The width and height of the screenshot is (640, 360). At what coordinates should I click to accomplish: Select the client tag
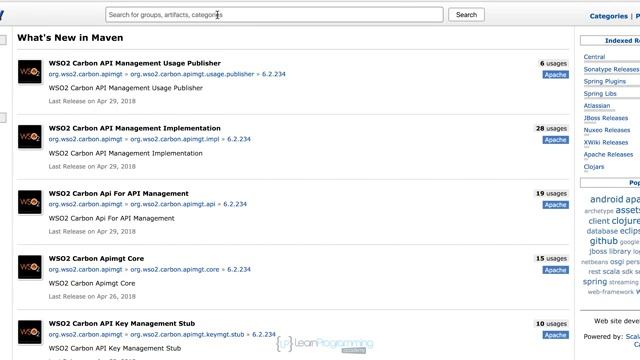(x=598, y=221)
